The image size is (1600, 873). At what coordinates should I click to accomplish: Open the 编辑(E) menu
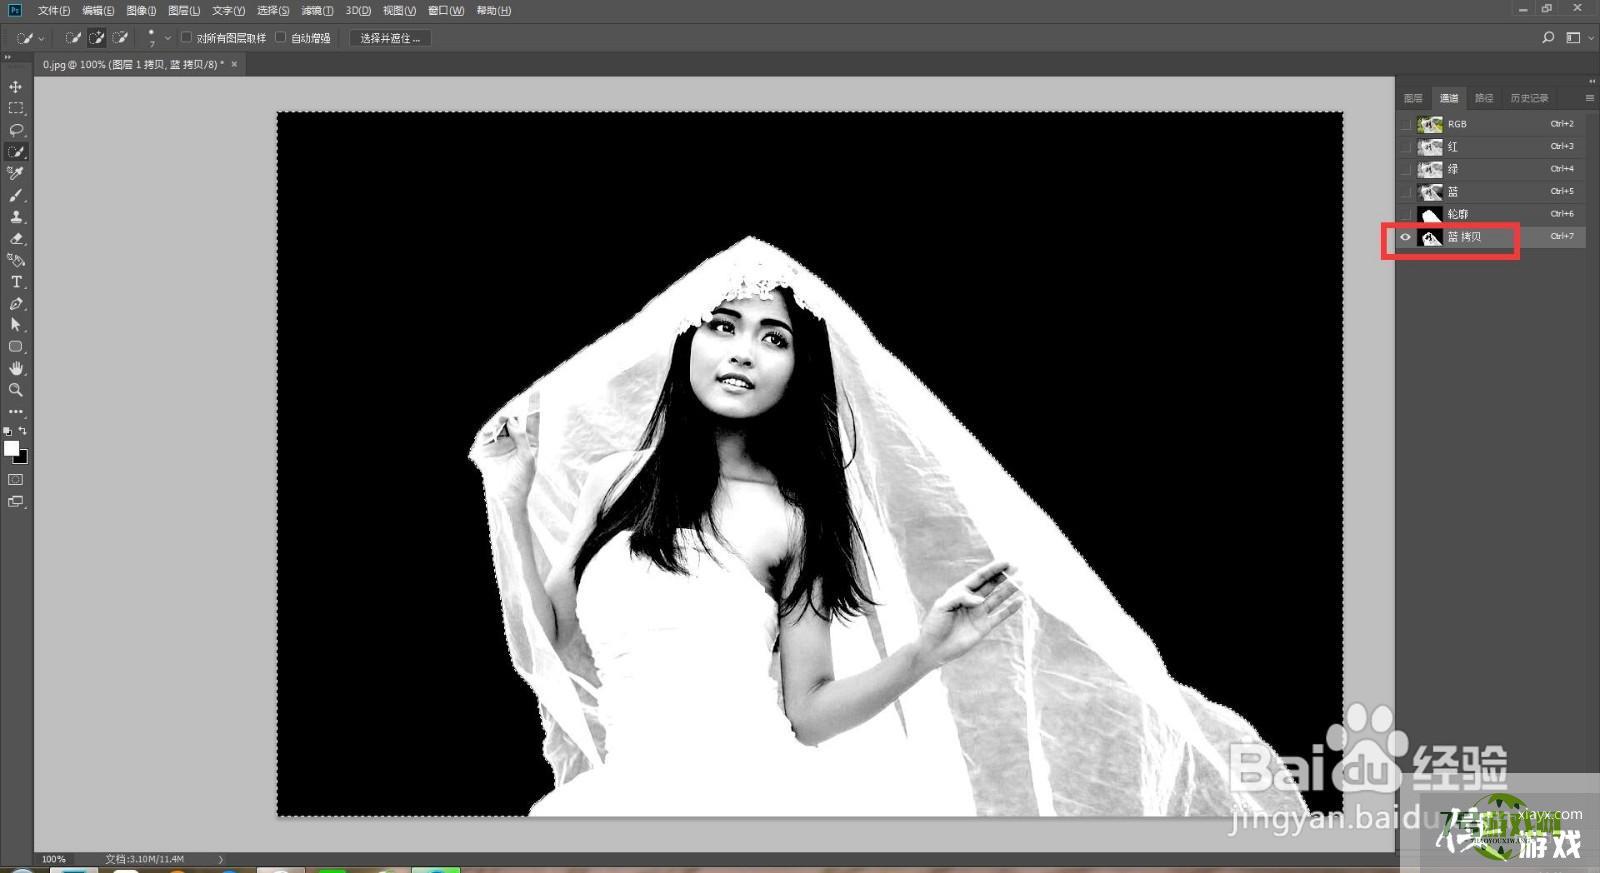pos(98,11)
